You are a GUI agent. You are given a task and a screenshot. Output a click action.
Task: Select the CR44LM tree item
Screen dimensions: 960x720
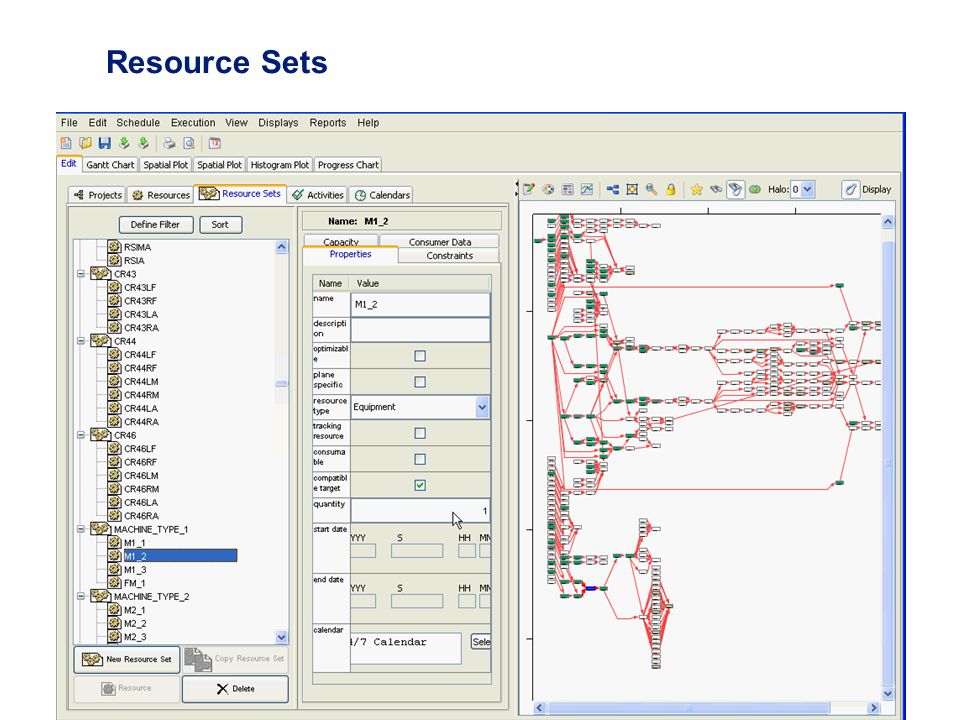point(141,381)
